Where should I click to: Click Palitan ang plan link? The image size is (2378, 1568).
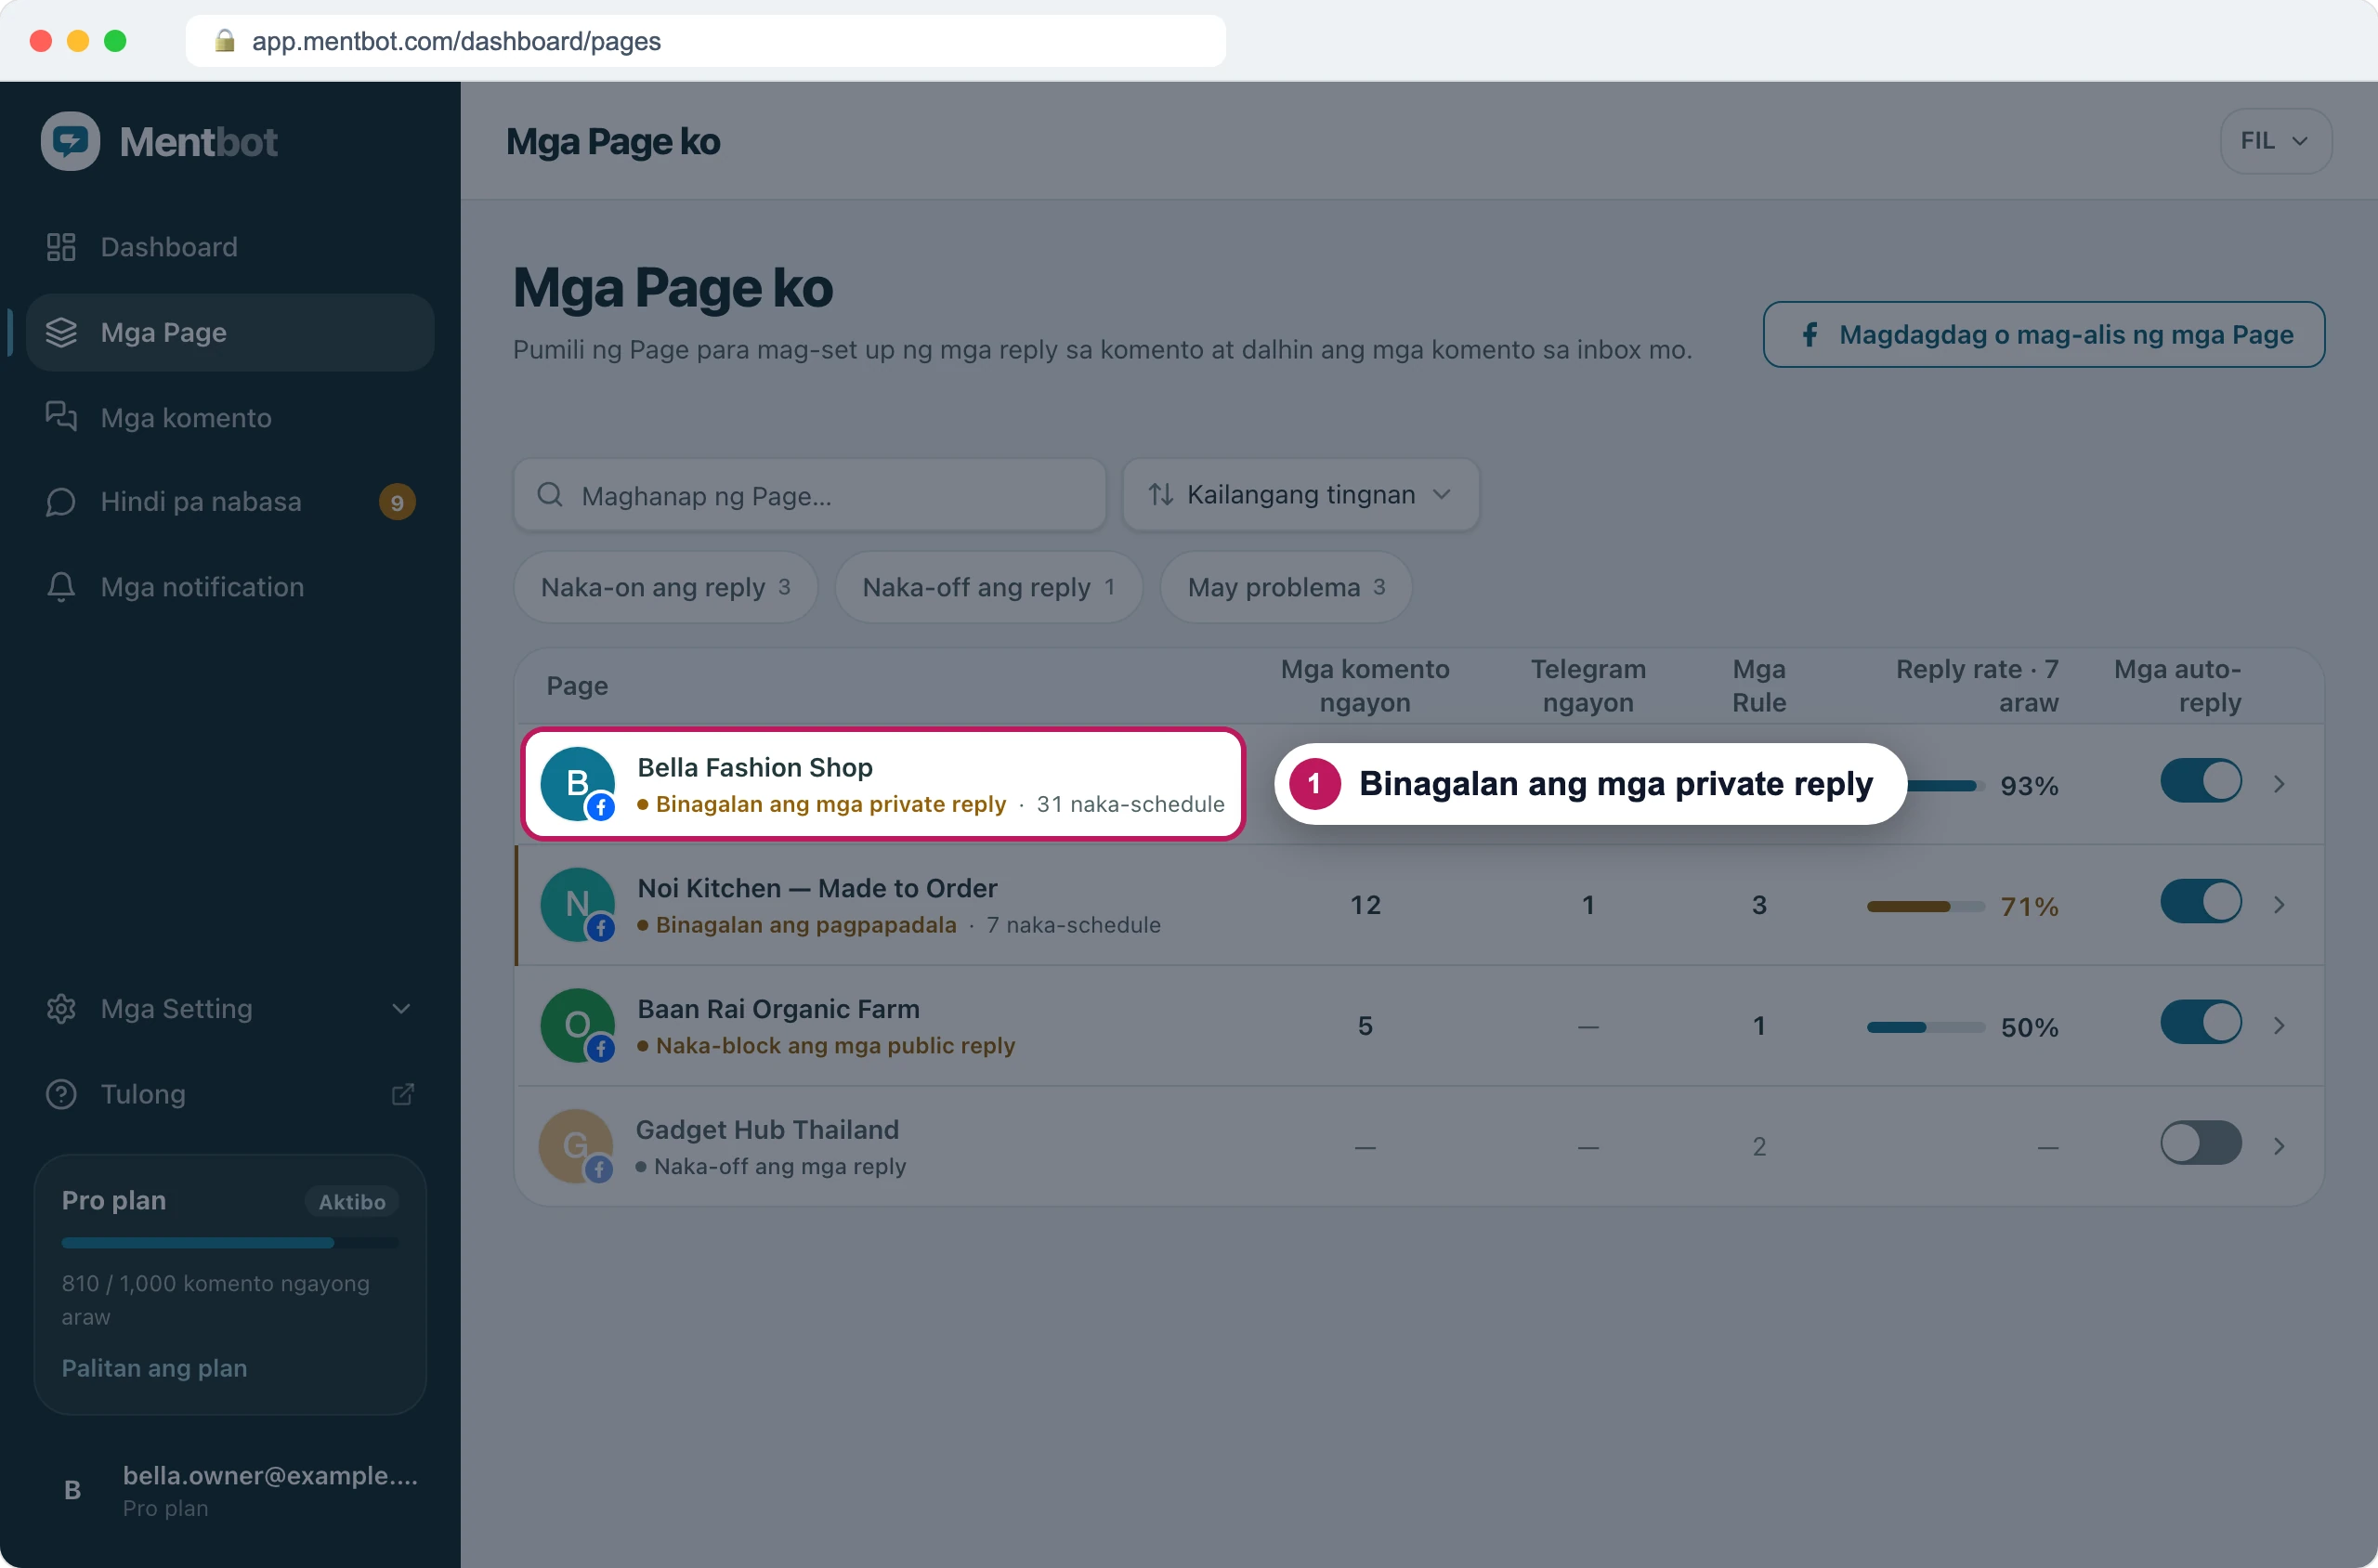click(154, 1368)
